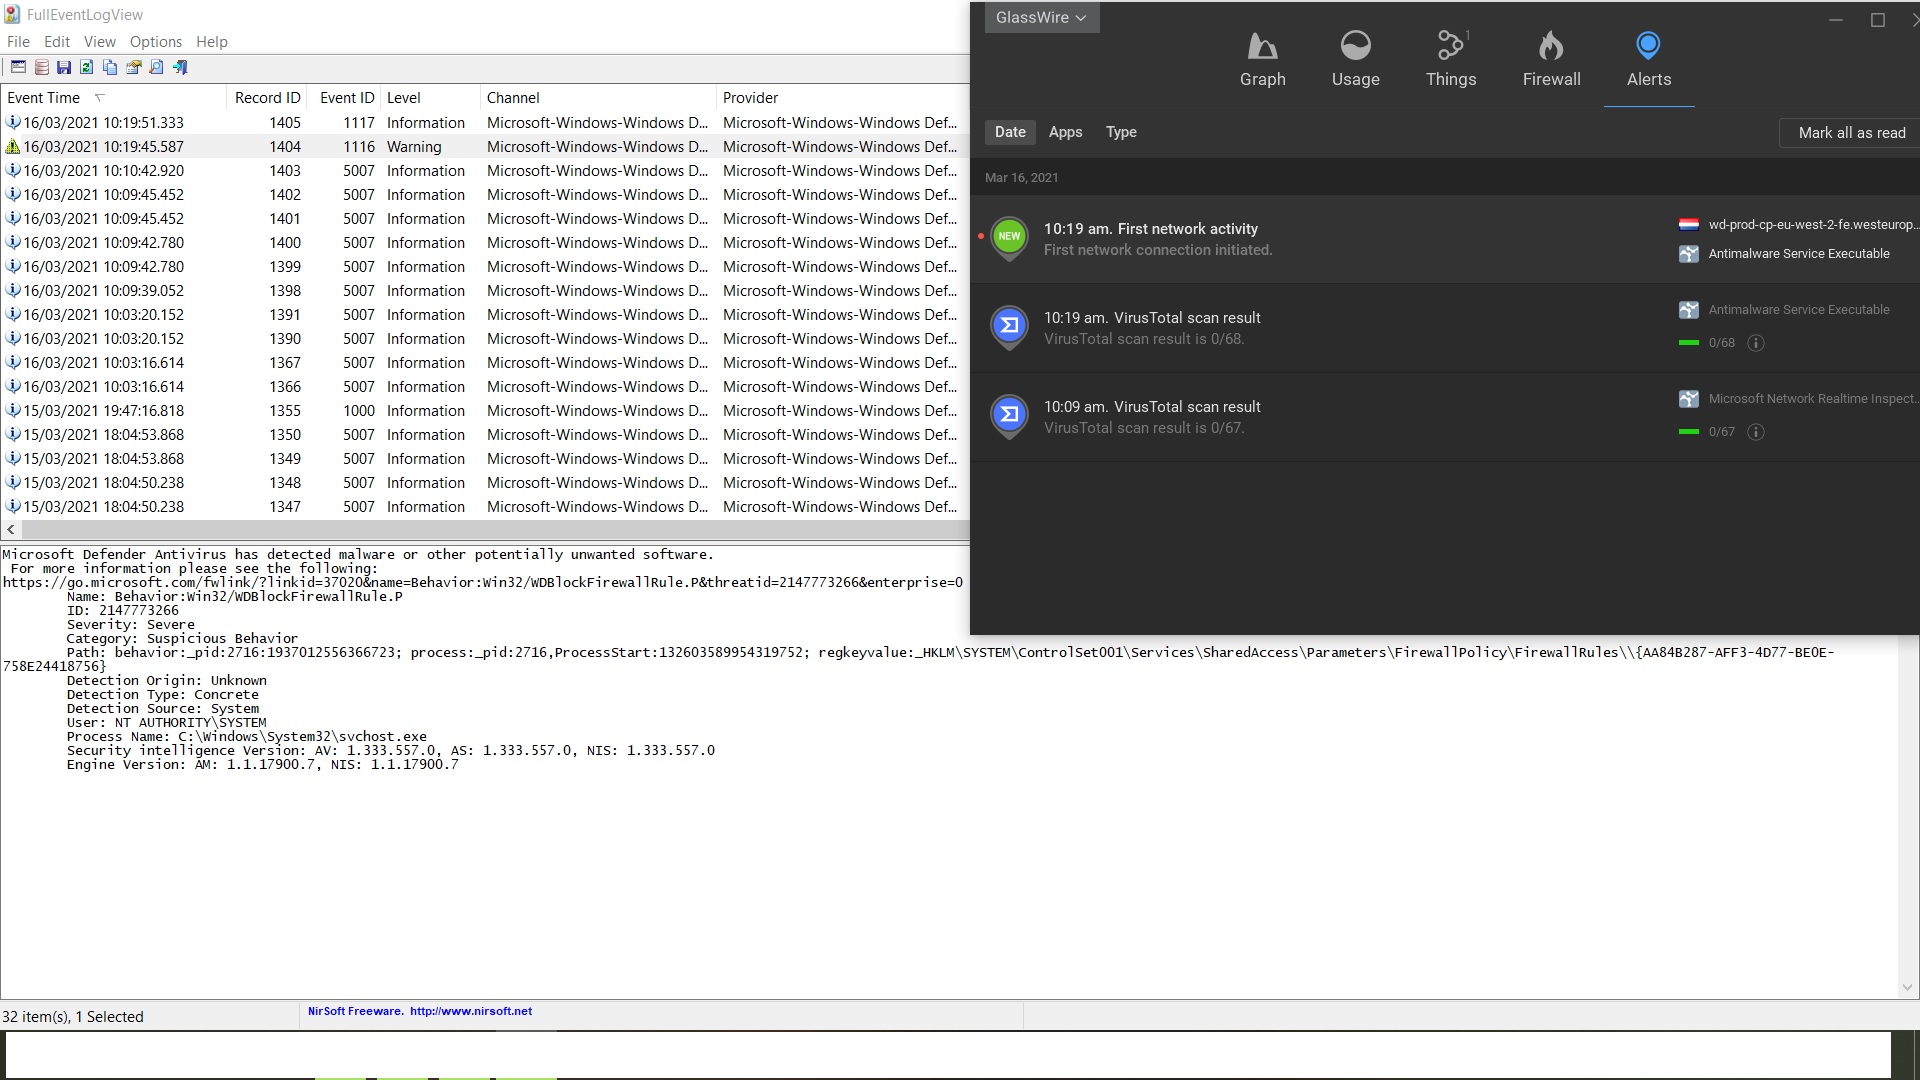The image size is (1920, 1080).
Task: Sort by Event Time column header
Action: (x=44, y=98)
